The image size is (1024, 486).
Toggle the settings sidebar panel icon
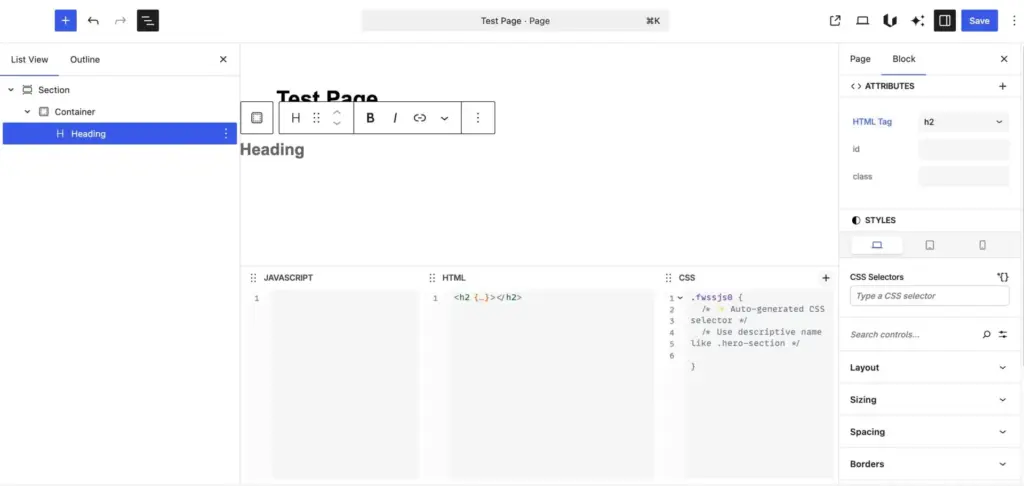tap(944, 20)
